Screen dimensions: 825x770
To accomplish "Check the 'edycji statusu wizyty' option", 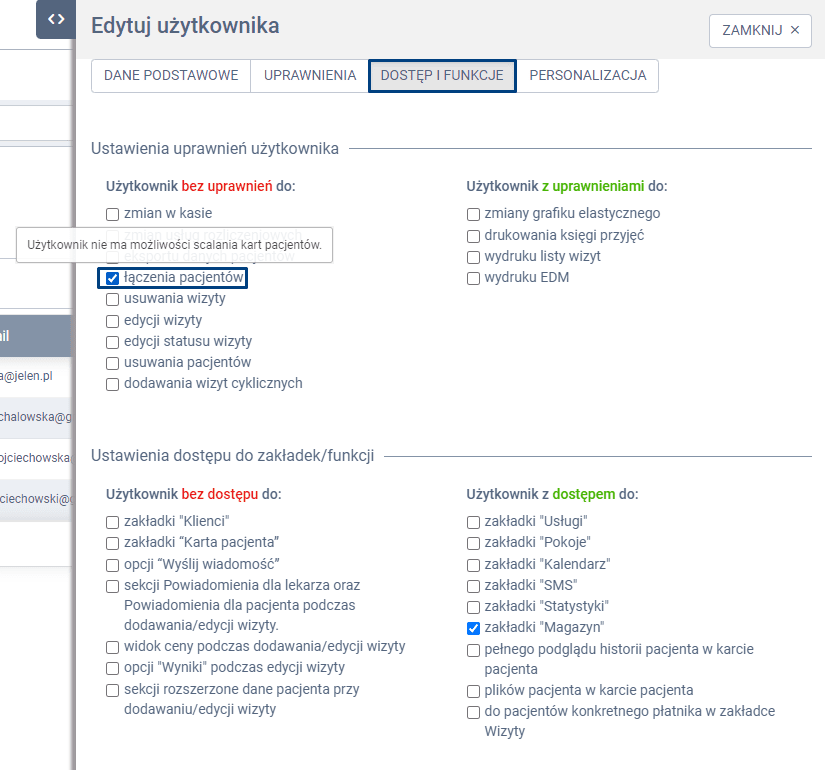I will (113, 342).
